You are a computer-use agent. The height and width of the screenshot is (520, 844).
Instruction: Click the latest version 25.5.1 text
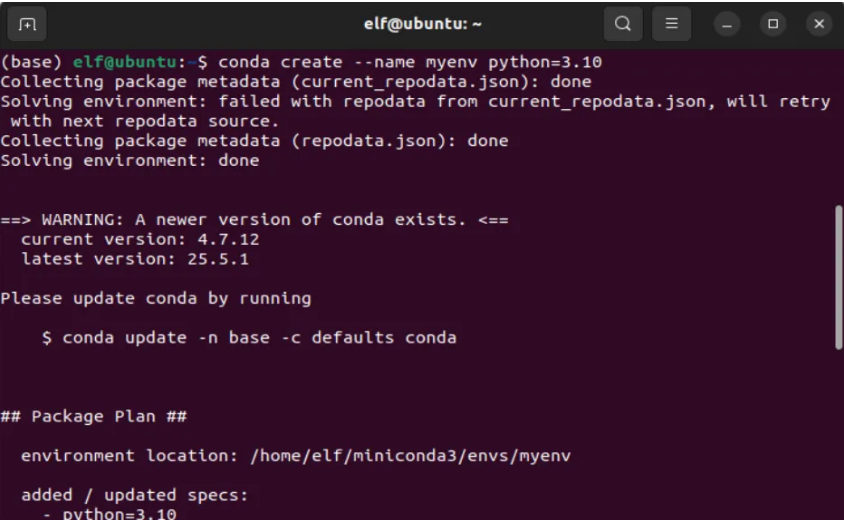(x=135, y=259)
